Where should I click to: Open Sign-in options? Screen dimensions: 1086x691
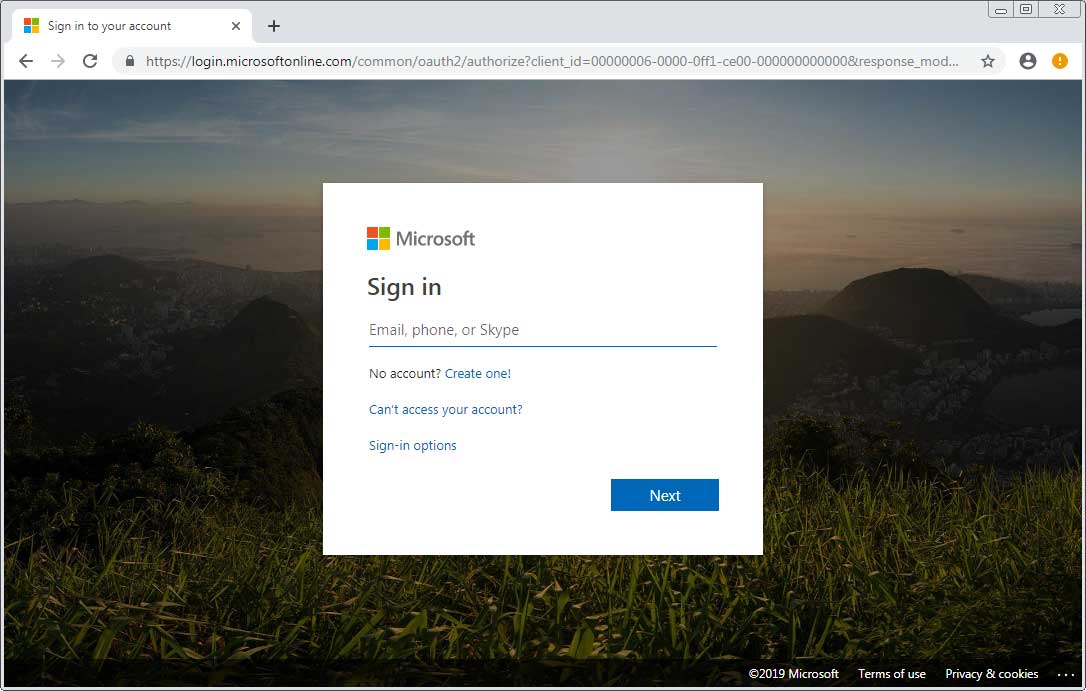click(x=412, y=445)
